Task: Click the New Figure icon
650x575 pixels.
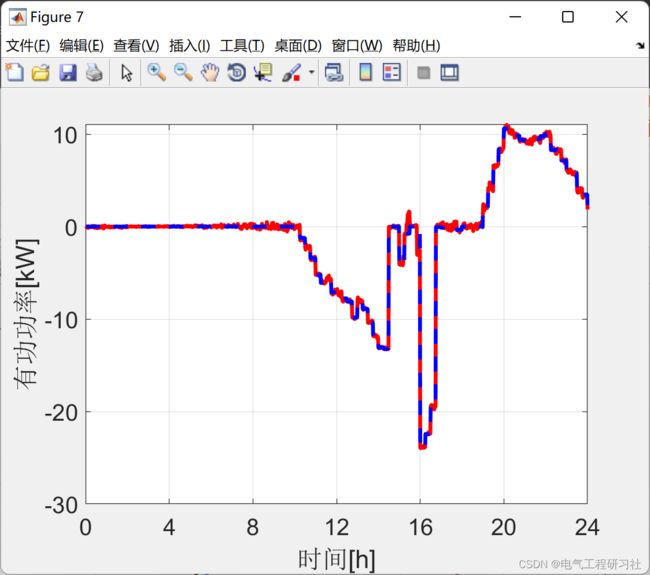Action: point(15,73)
